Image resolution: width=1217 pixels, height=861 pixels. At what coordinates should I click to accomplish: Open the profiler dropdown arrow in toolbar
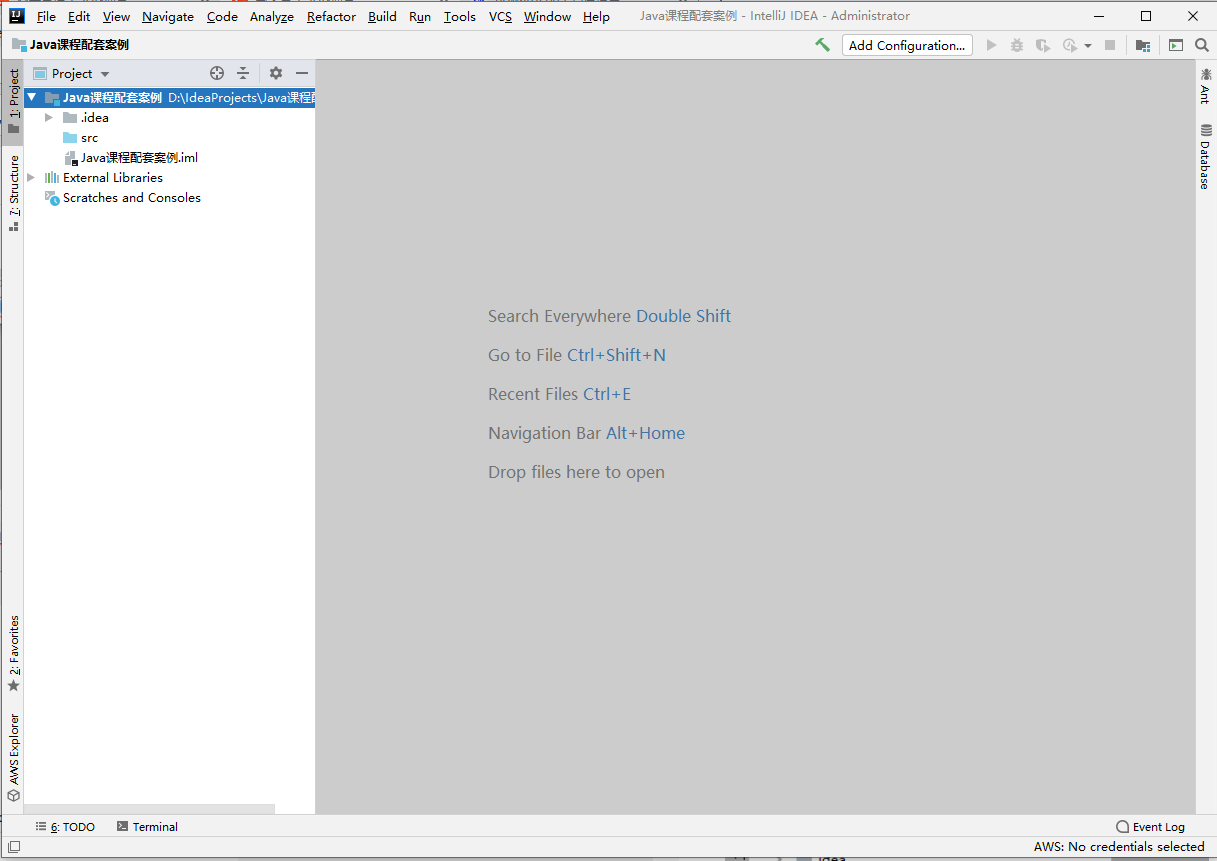pyautogui.click(x=1088, y=46)
